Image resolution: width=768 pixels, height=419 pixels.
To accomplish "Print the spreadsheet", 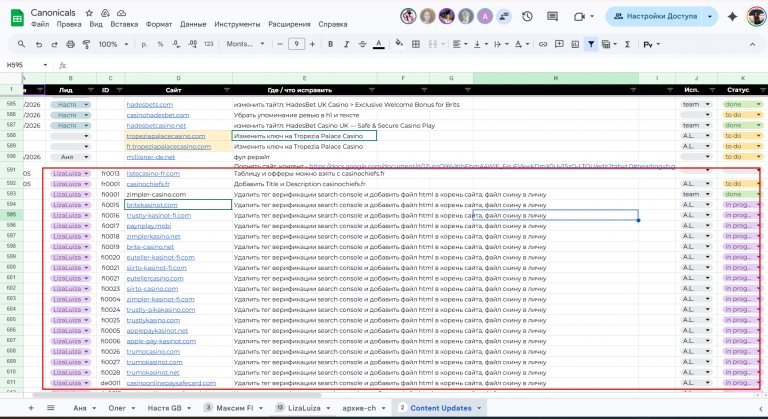I will coord(71,44).
